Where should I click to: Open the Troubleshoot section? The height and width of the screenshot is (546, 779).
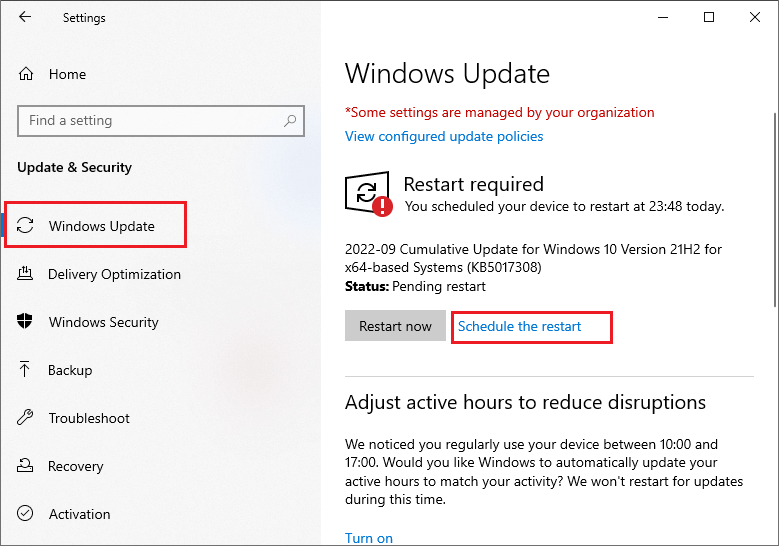pyautogui.click(x=89, y=418)
